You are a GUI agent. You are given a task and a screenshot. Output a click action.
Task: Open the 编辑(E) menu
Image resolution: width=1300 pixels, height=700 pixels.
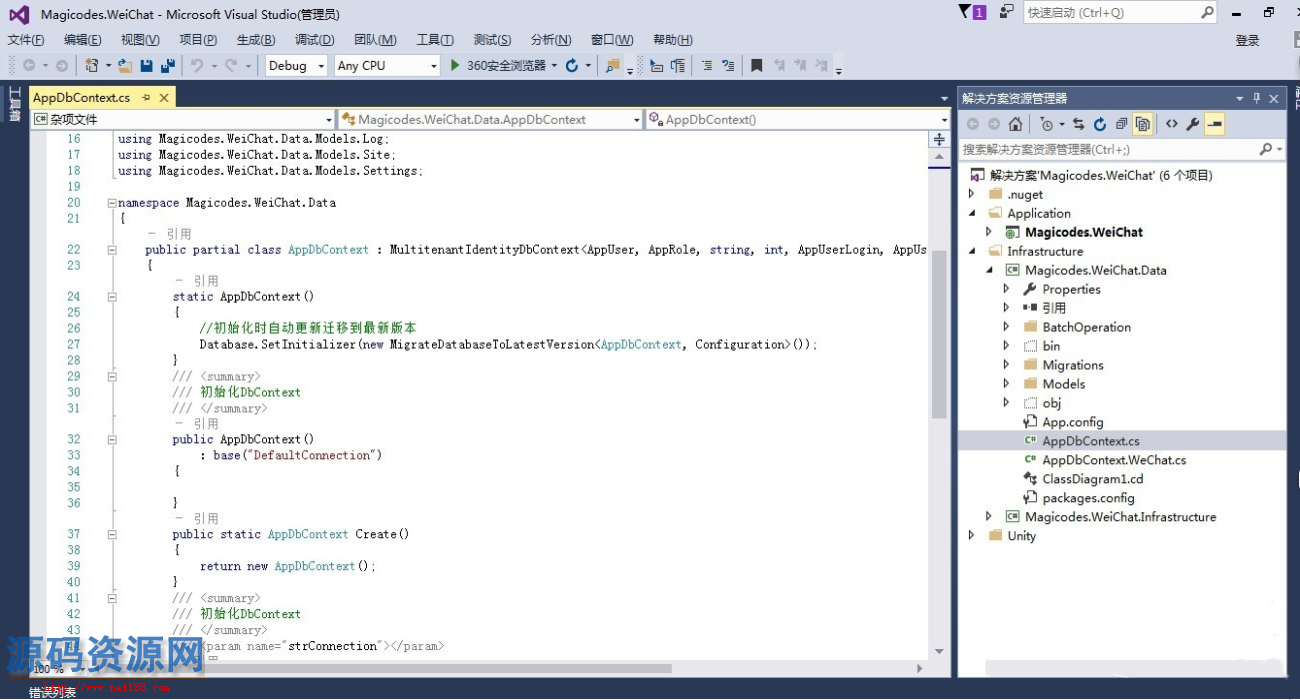(x=83, y=40)
